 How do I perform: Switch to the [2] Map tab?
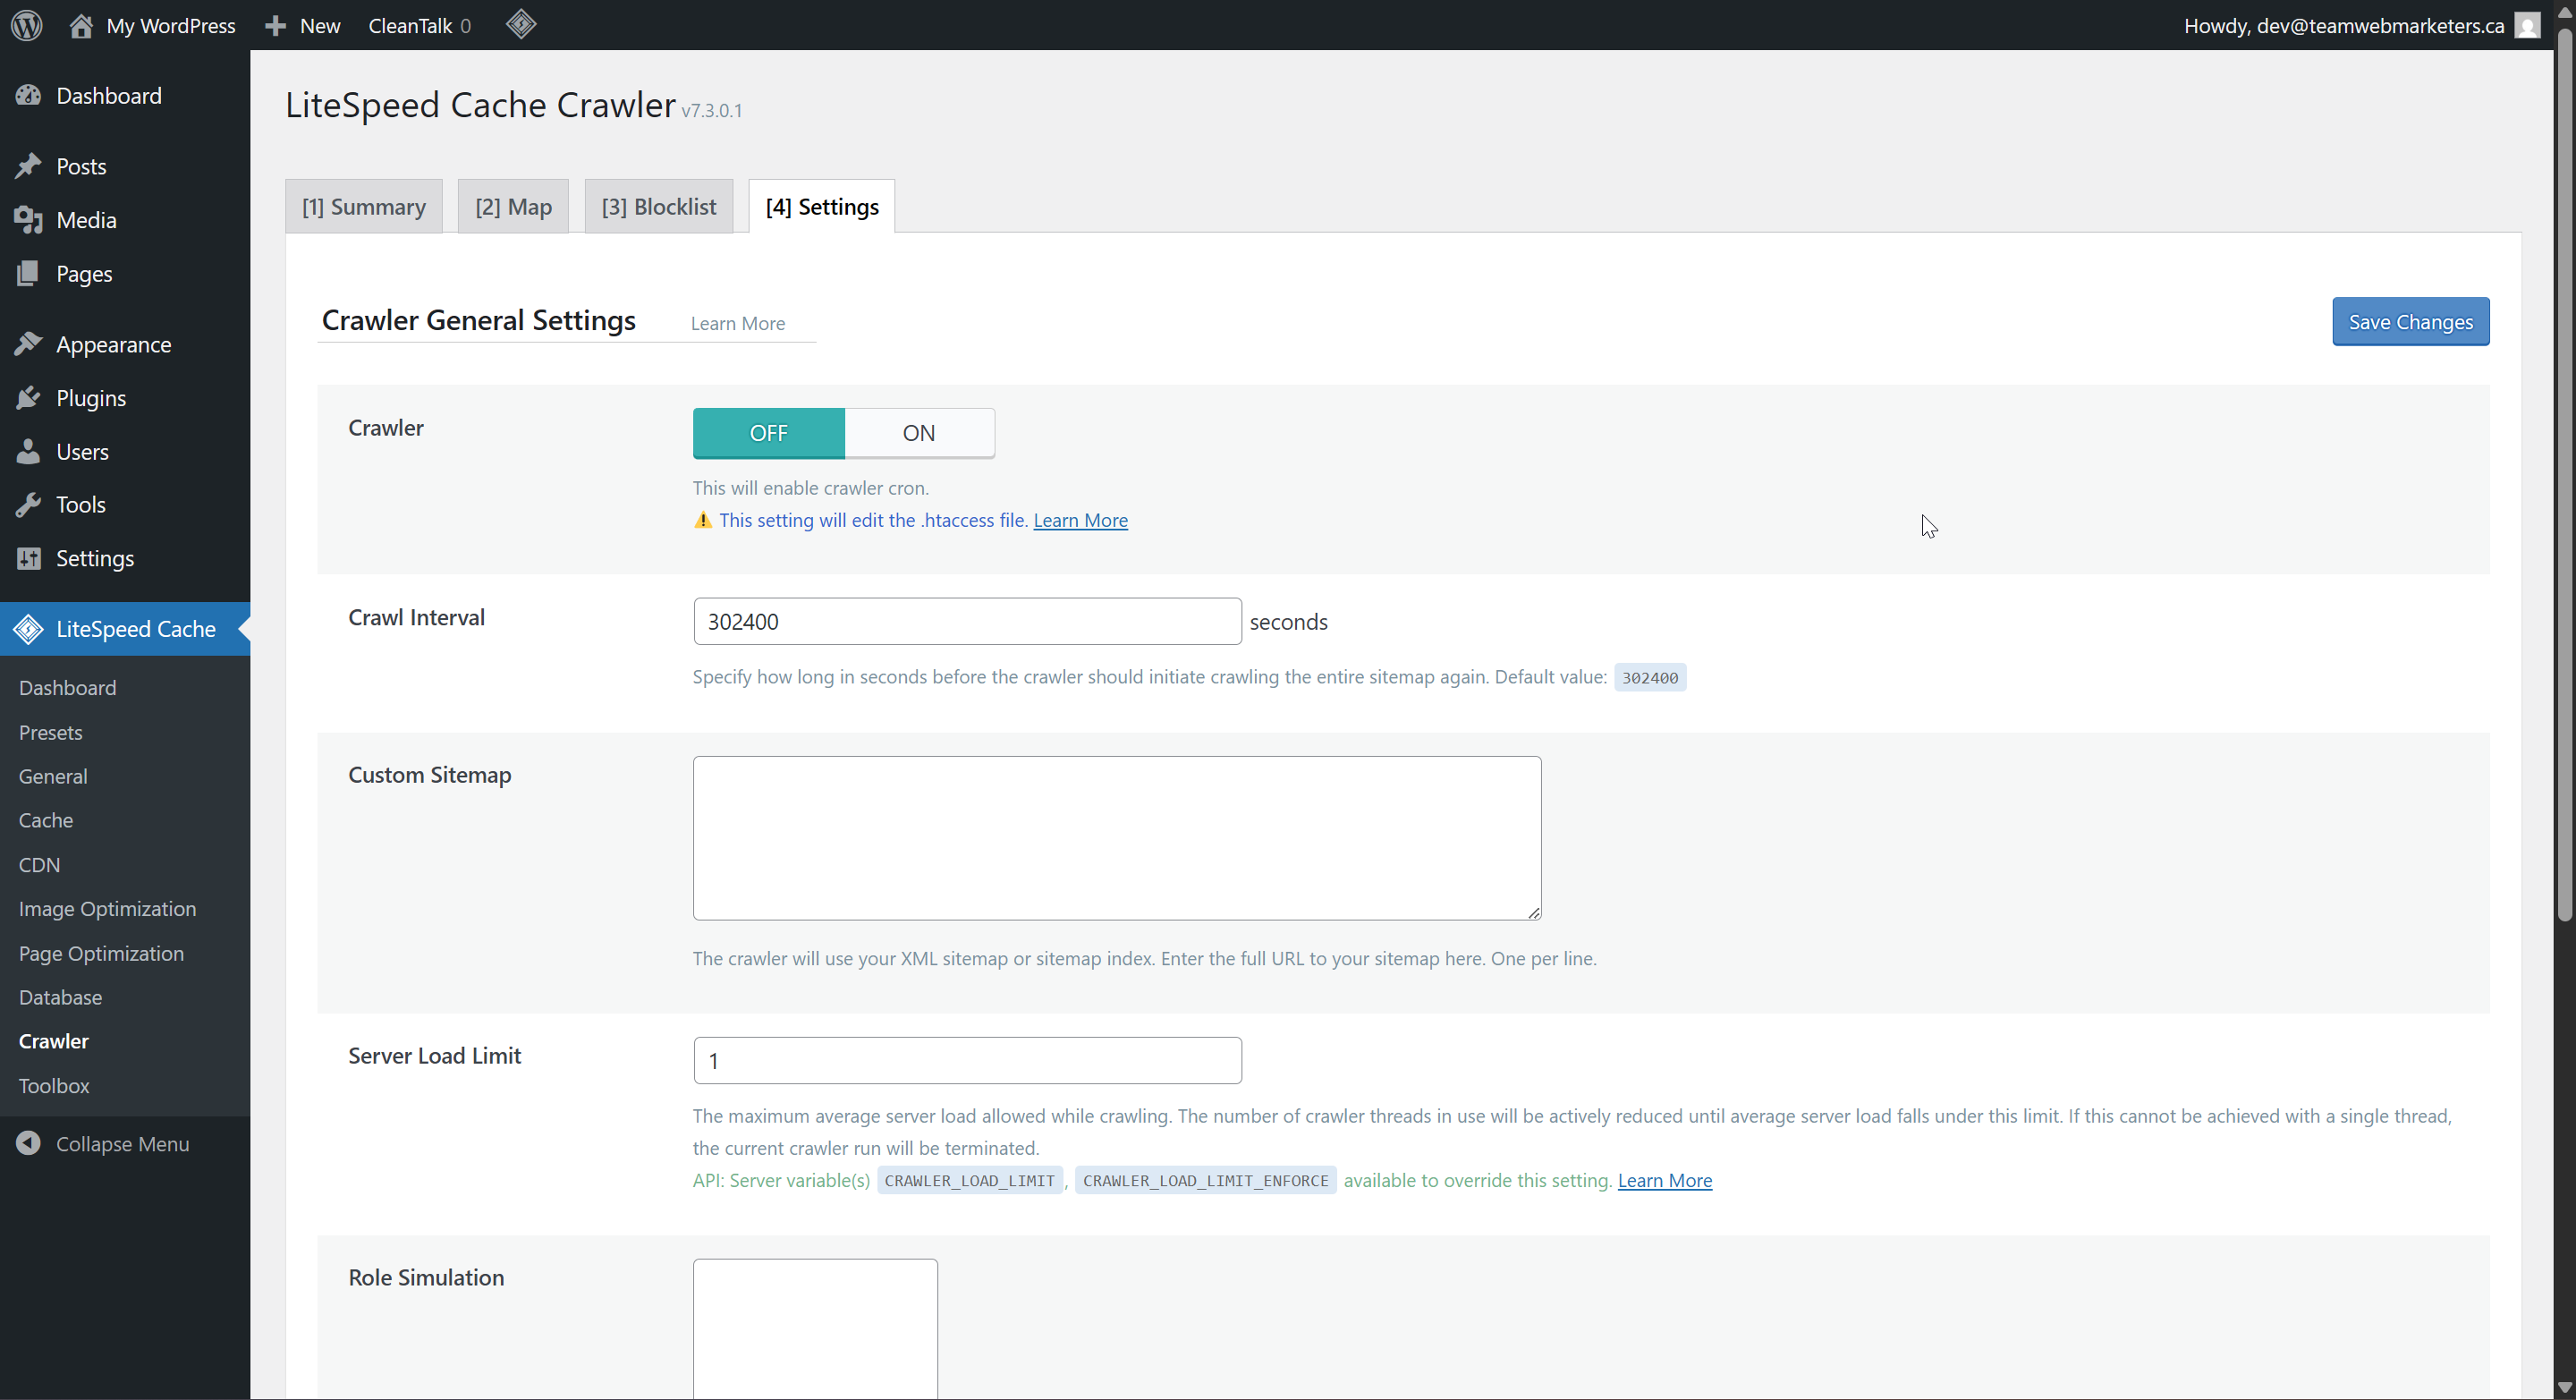(513, 207)
